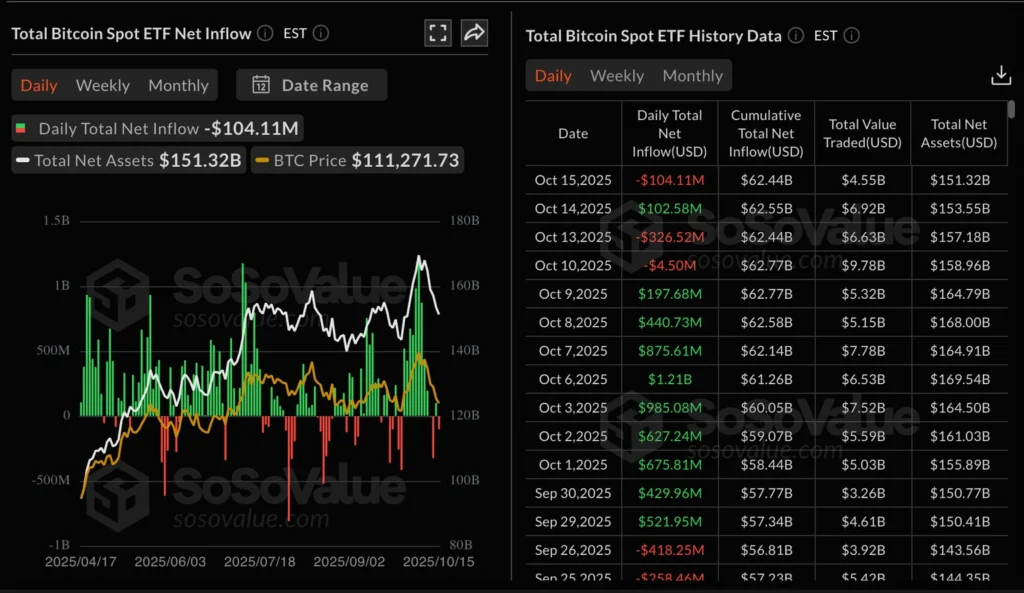Click info icon next to history EST
This screenshot has height=593, width=1024.
(851, 36)
